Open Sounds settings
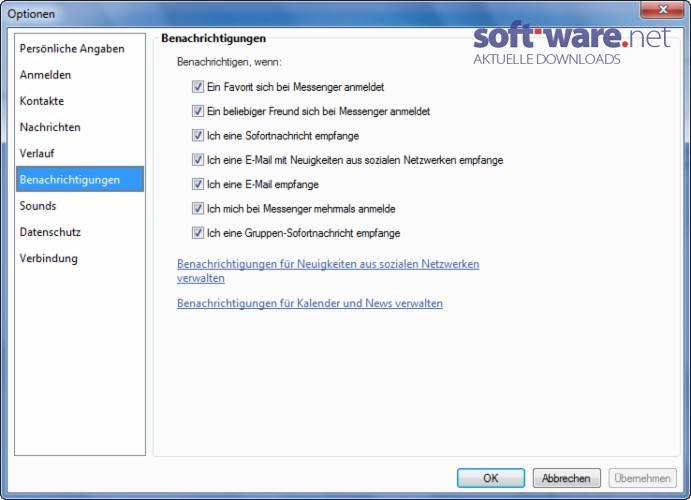Viewport: 691px width, 500px height. [80, 206]
